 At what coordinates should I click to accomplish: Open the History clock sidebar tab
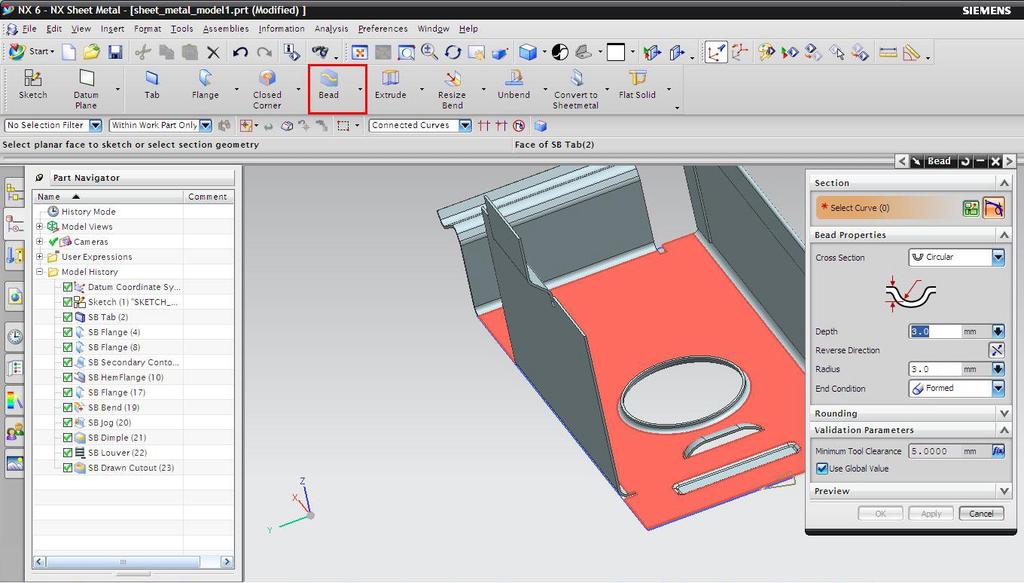14,337
